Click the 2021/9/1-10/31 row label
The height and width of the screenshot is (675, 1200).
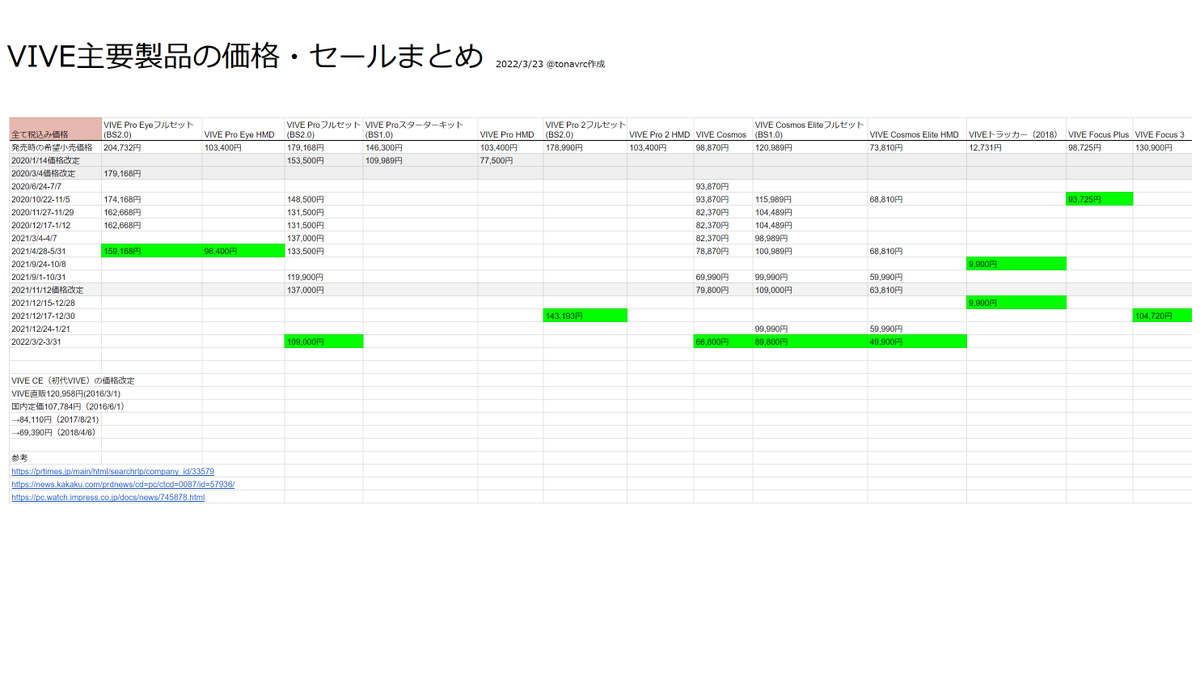click(x=56, y=277)
